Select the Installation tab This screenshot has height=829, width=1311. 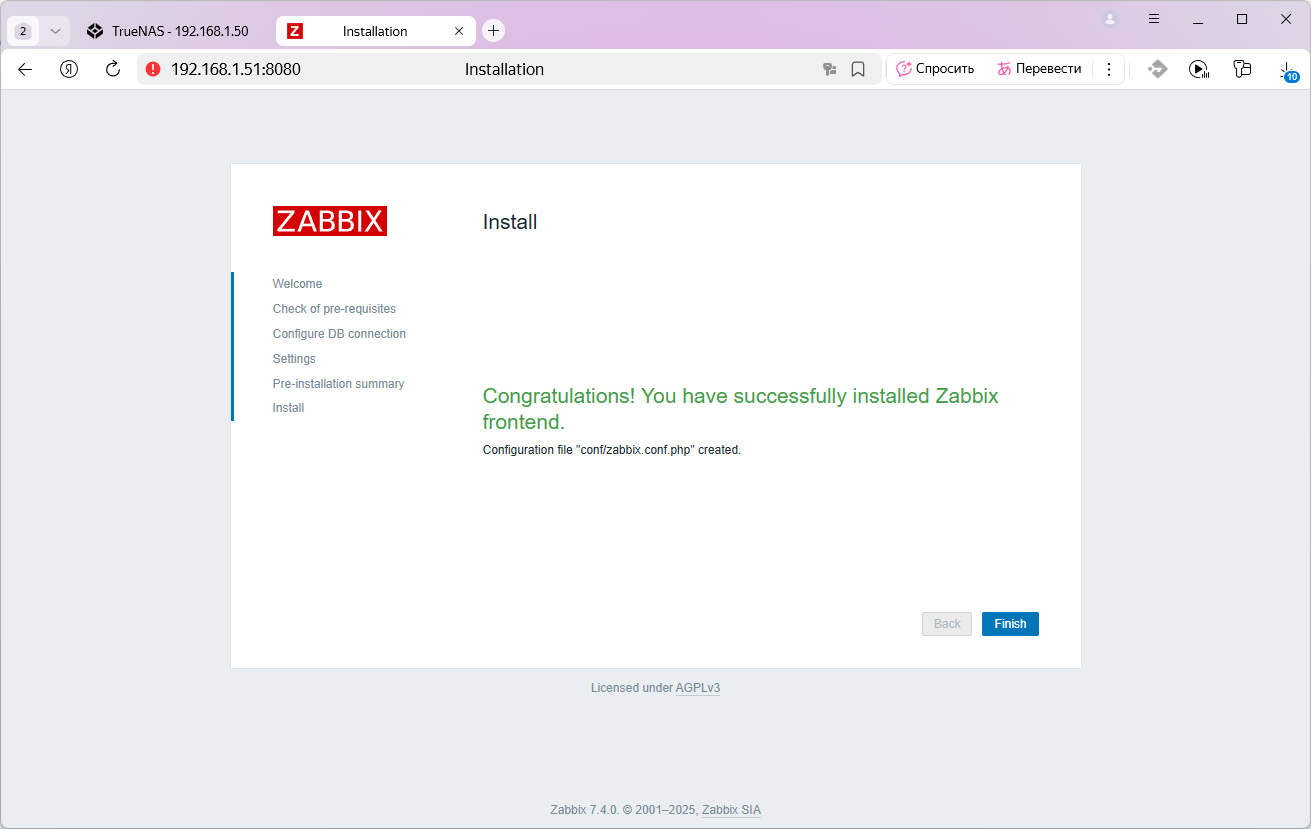coord(375,31)
